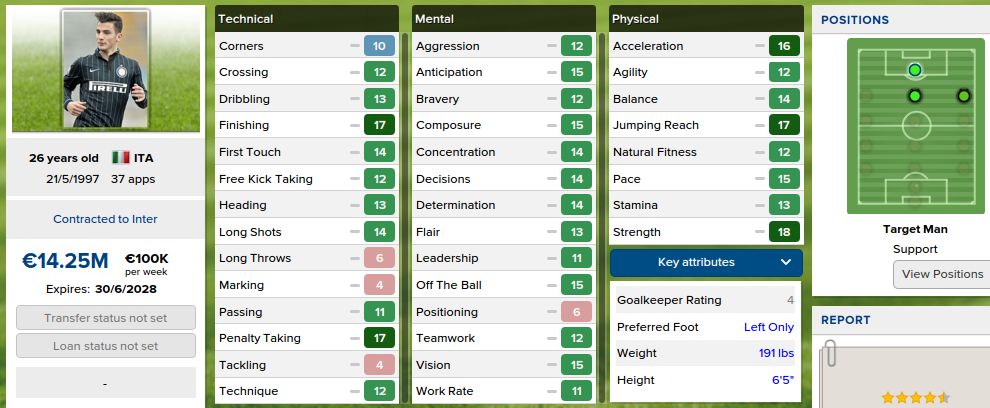Expand the Key attributes dropdown
Viewport: 990px width, 408px height.
(x=706, y=263)
